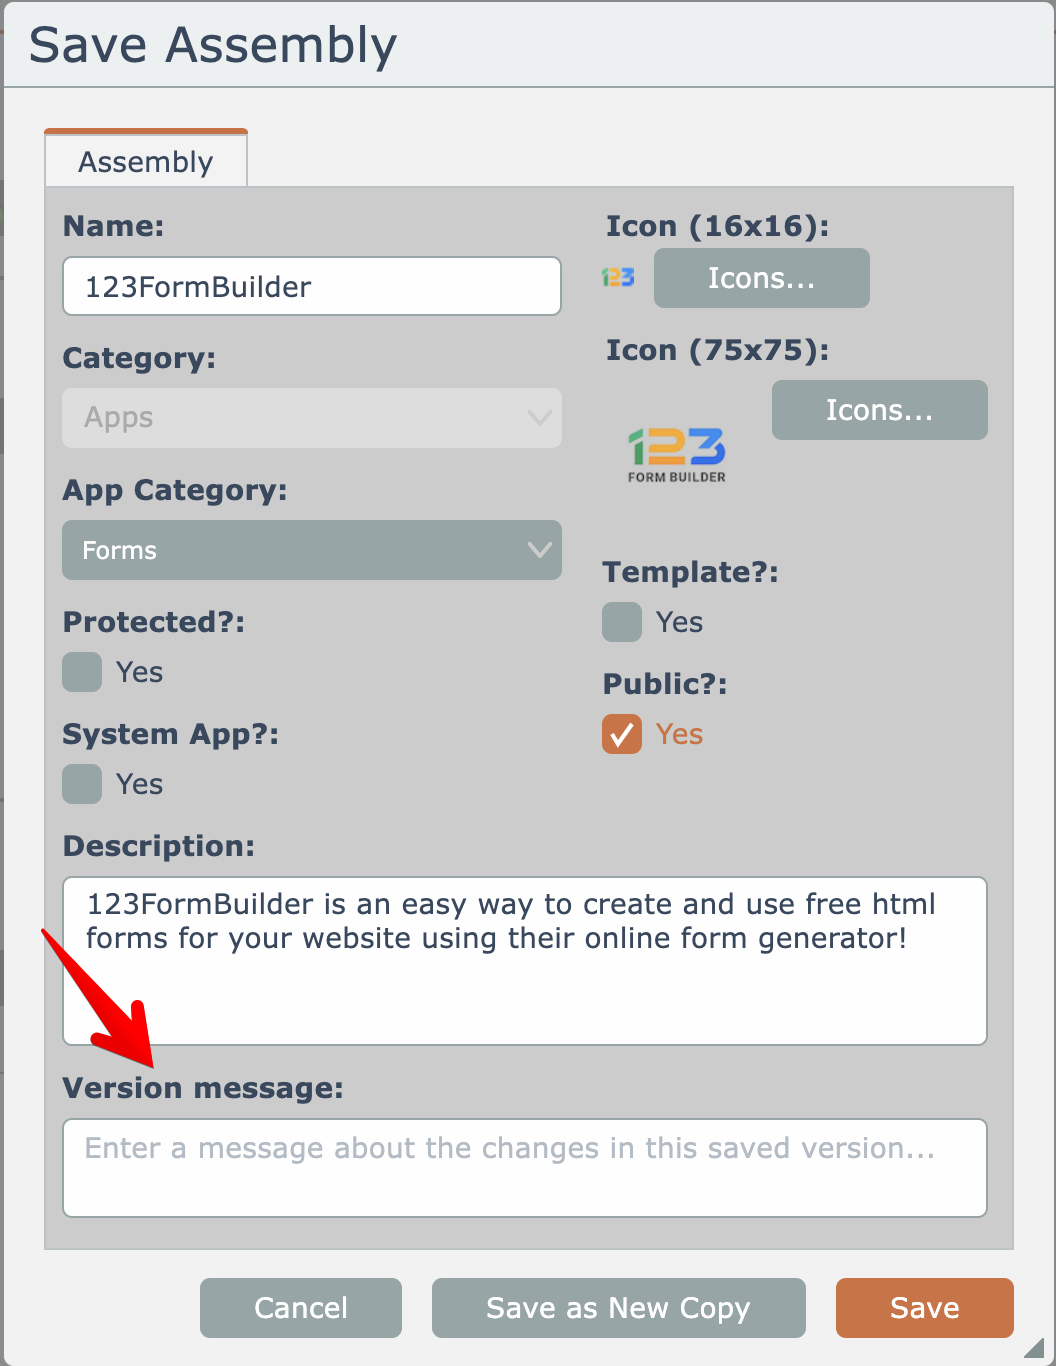Expand the App Category Forms dropdown

[x=311, y=550]
